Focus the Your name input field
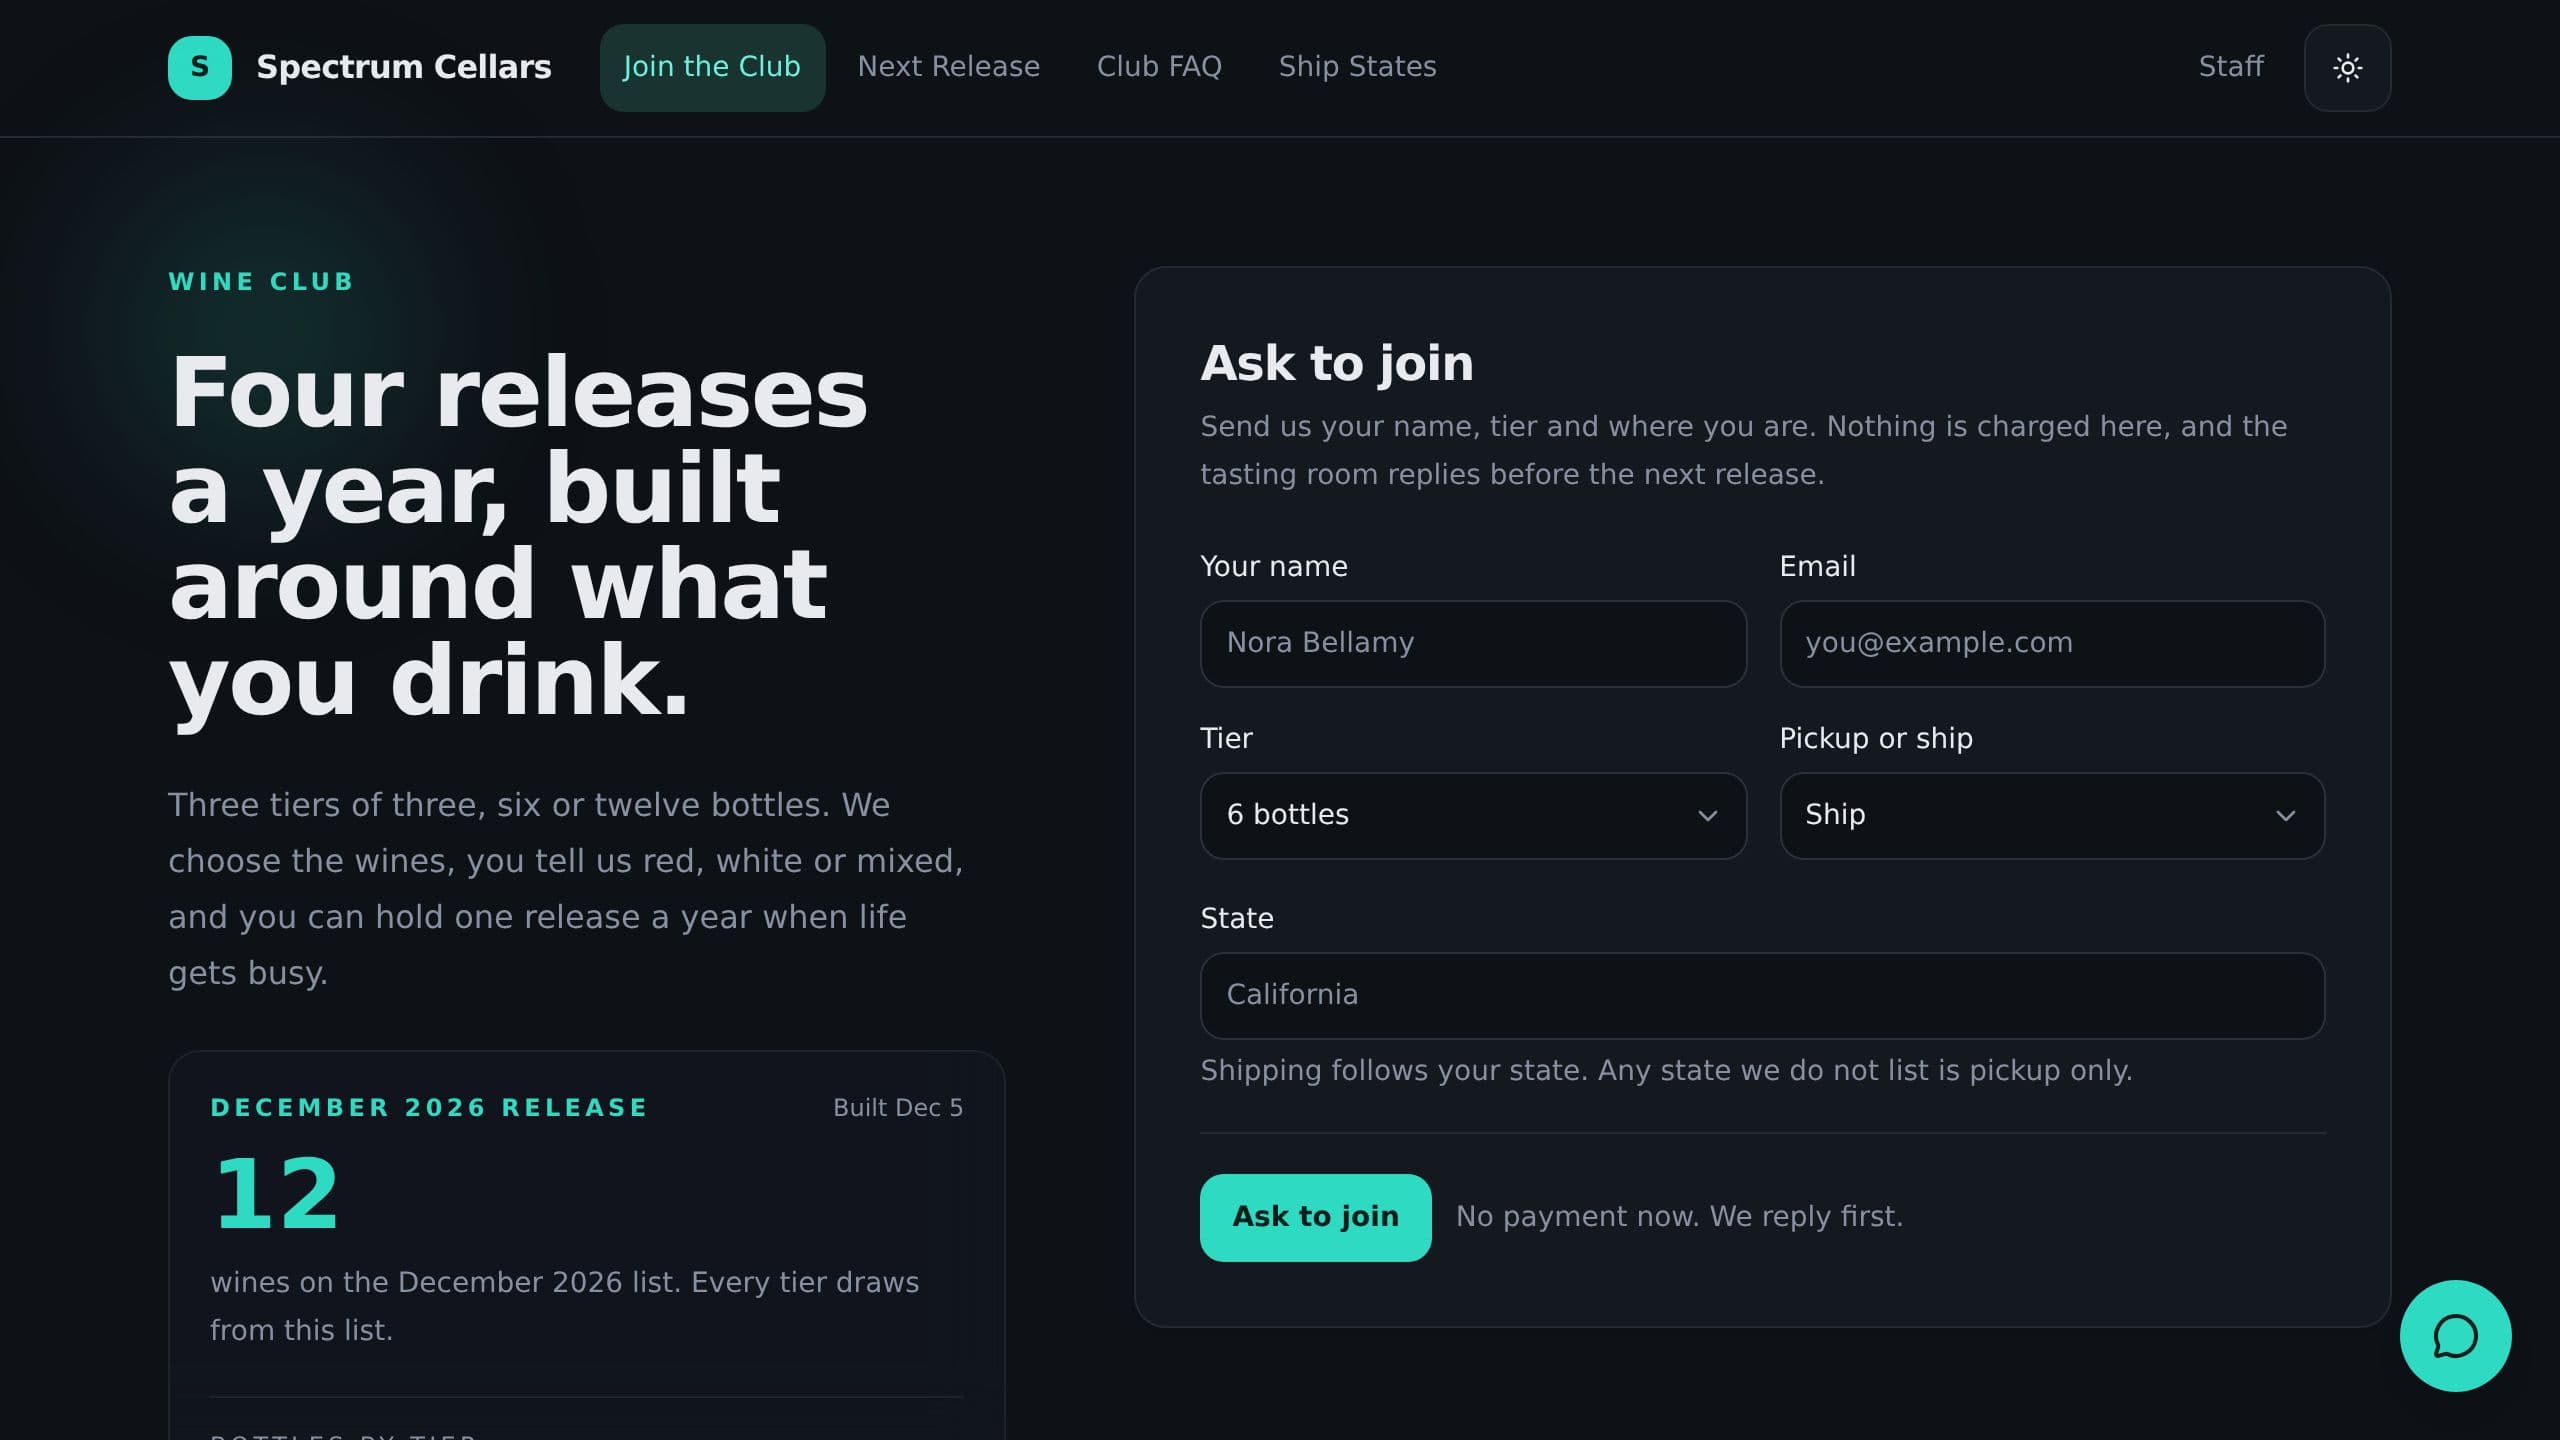 pos(1473,643)
